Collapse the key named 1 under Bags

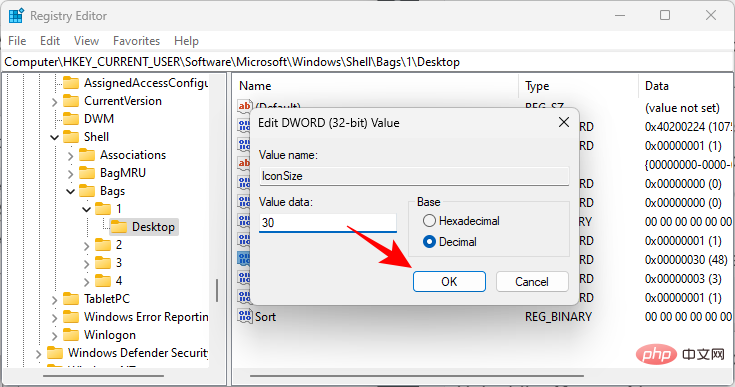[86, 209]
